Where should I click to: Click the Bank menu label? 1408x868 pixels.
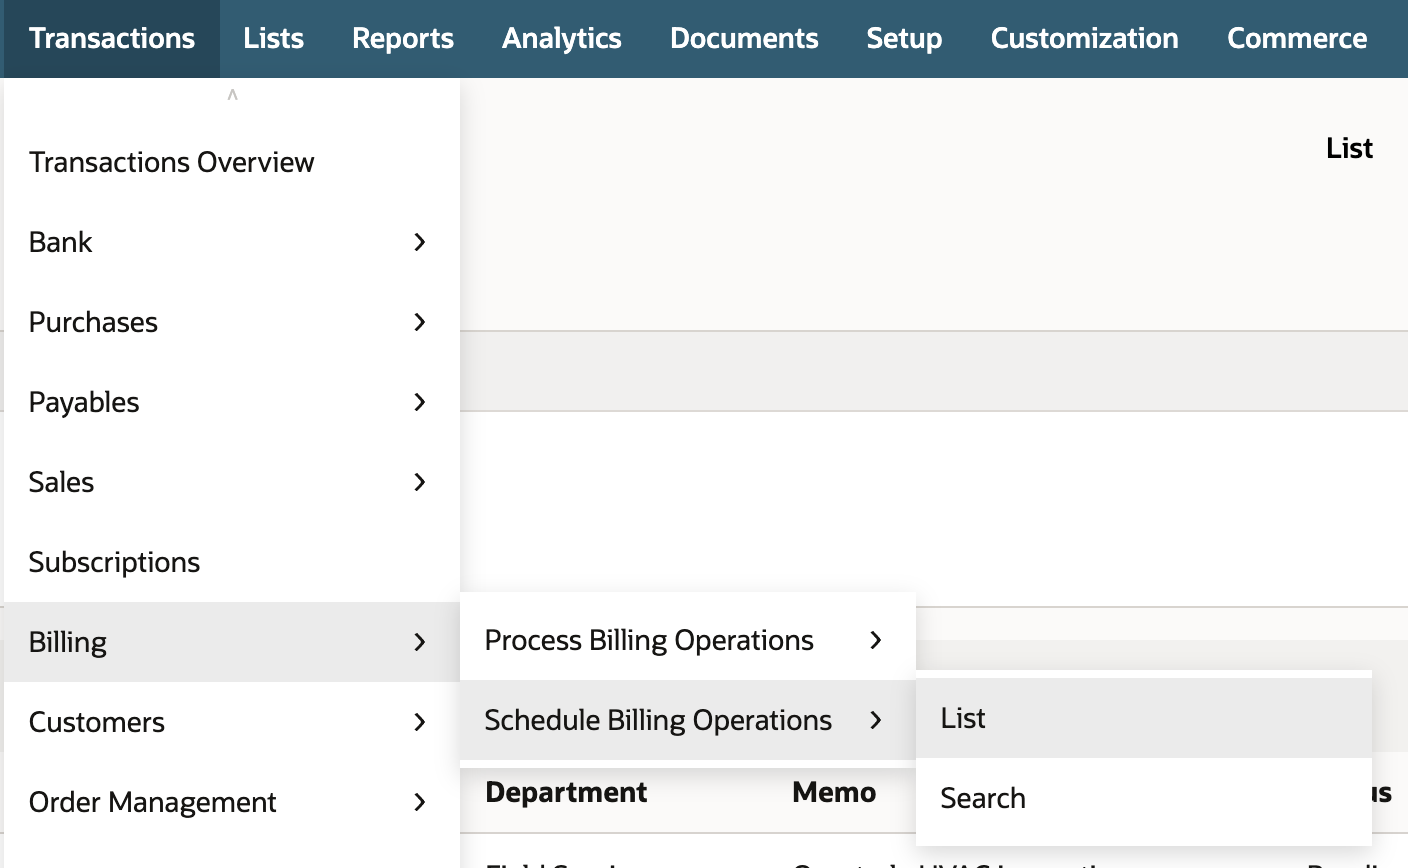pyautogui.click(x=60, y=242)
